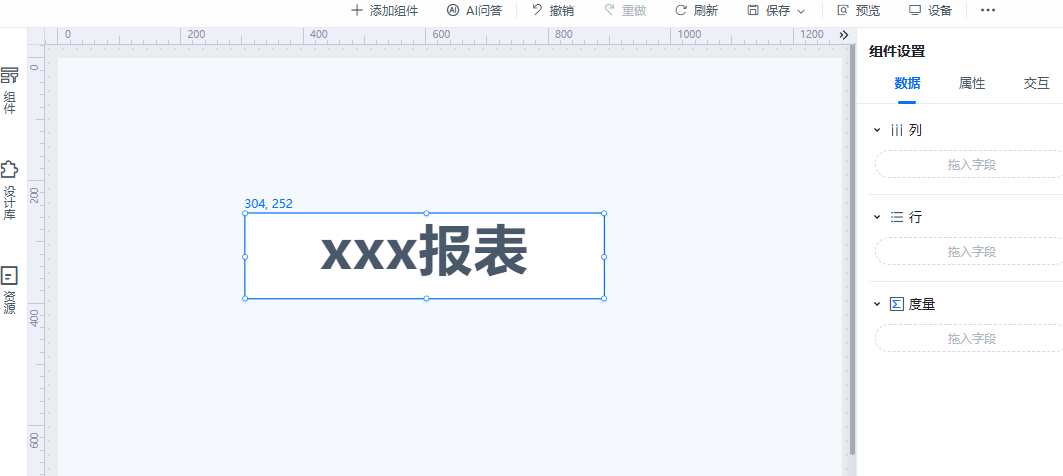Screen dimensions: 1063x476
Task: Click the AI问答 label
Action: (484, 11)
